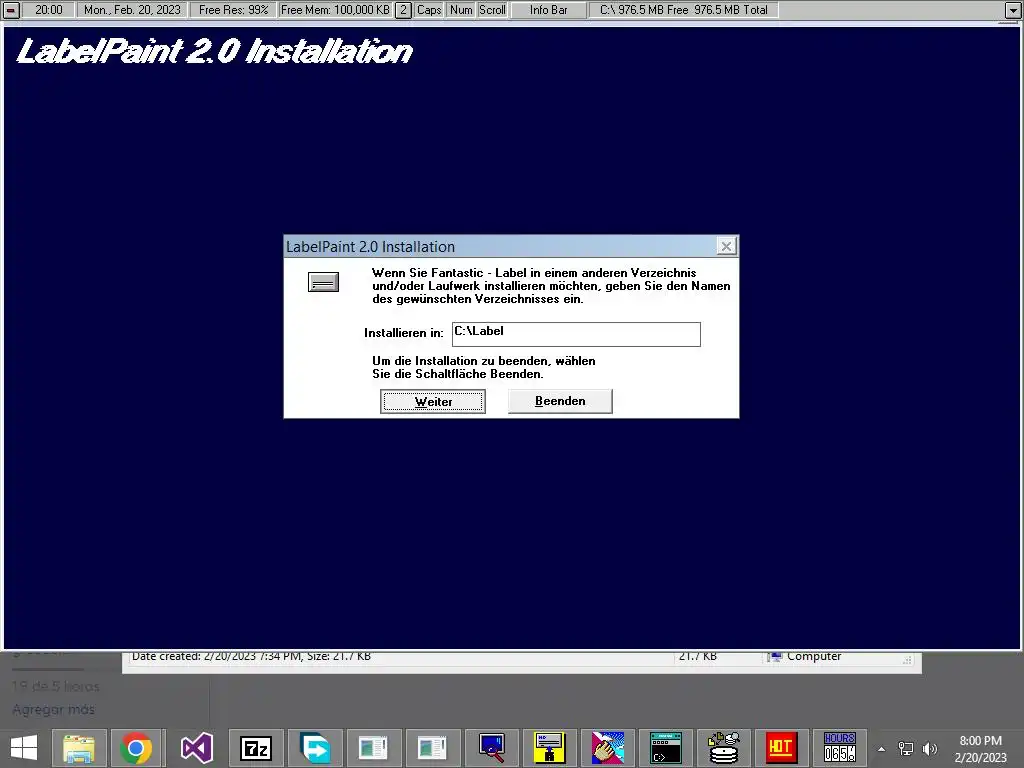Click the Weiter button
Screen dimensions: 1024x768
(432, 402)
